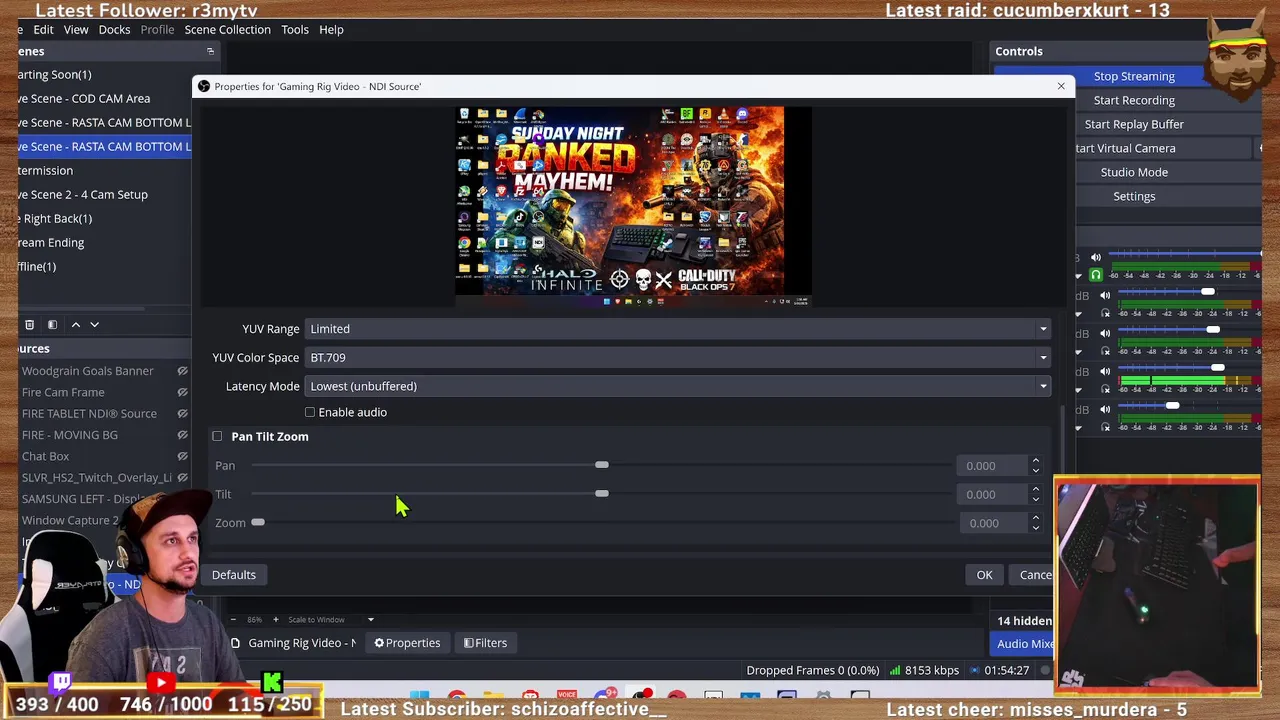Click the YouTube subscriber goal icon
This screenshot has height=720, width=1280.
click(x=161, y=683)
